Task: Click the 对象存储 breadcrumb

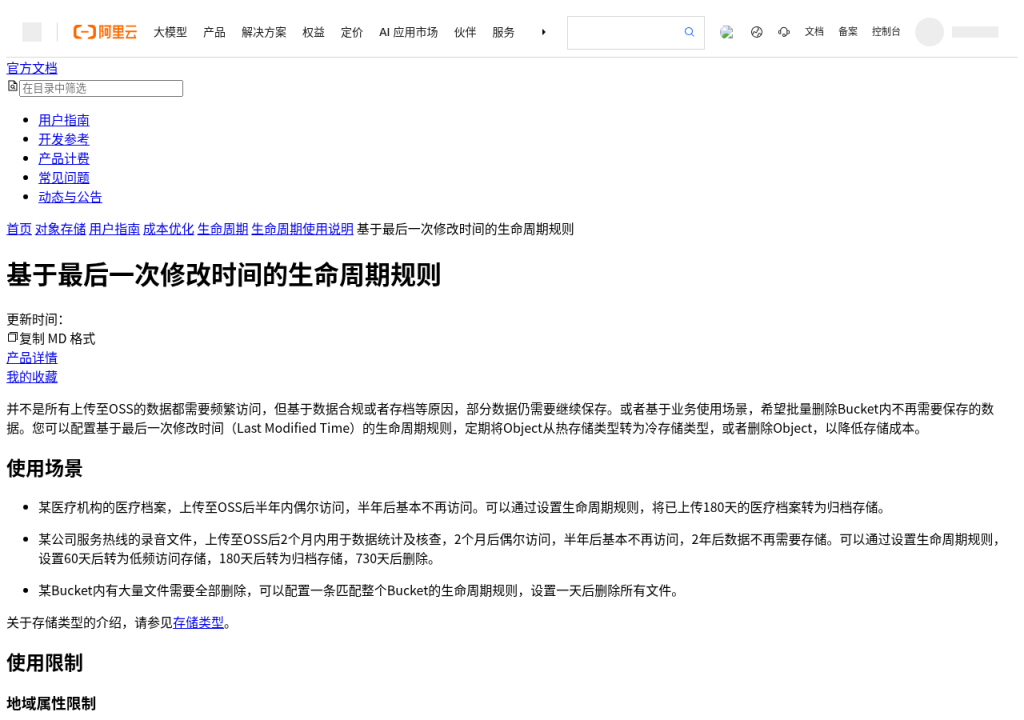Action: (61, 229)
